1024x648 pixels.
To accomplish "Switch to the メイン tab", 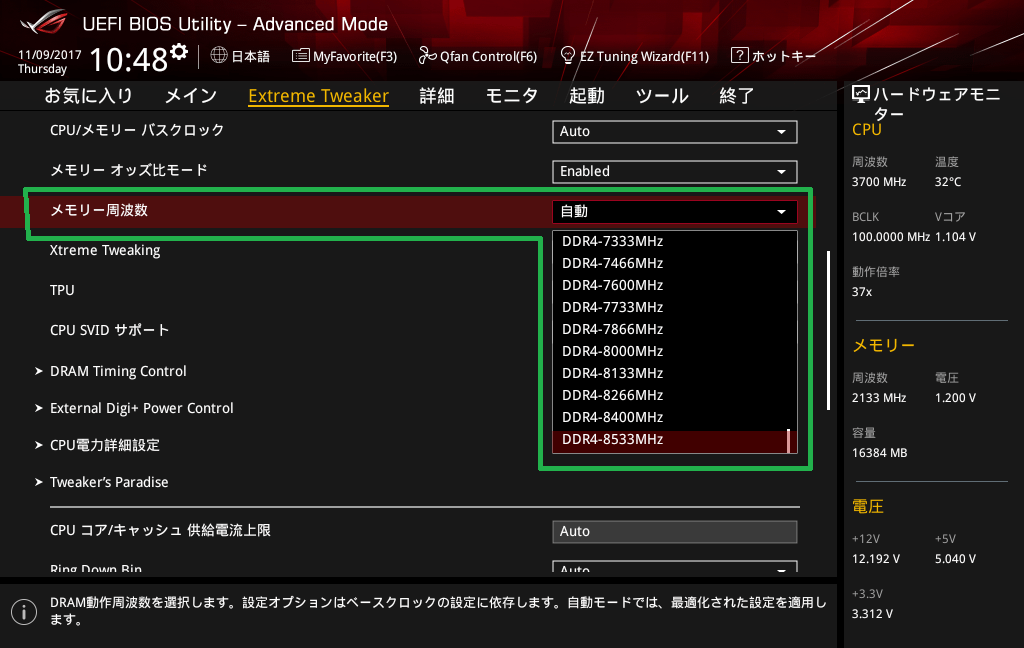I will [x=191, y=96].
